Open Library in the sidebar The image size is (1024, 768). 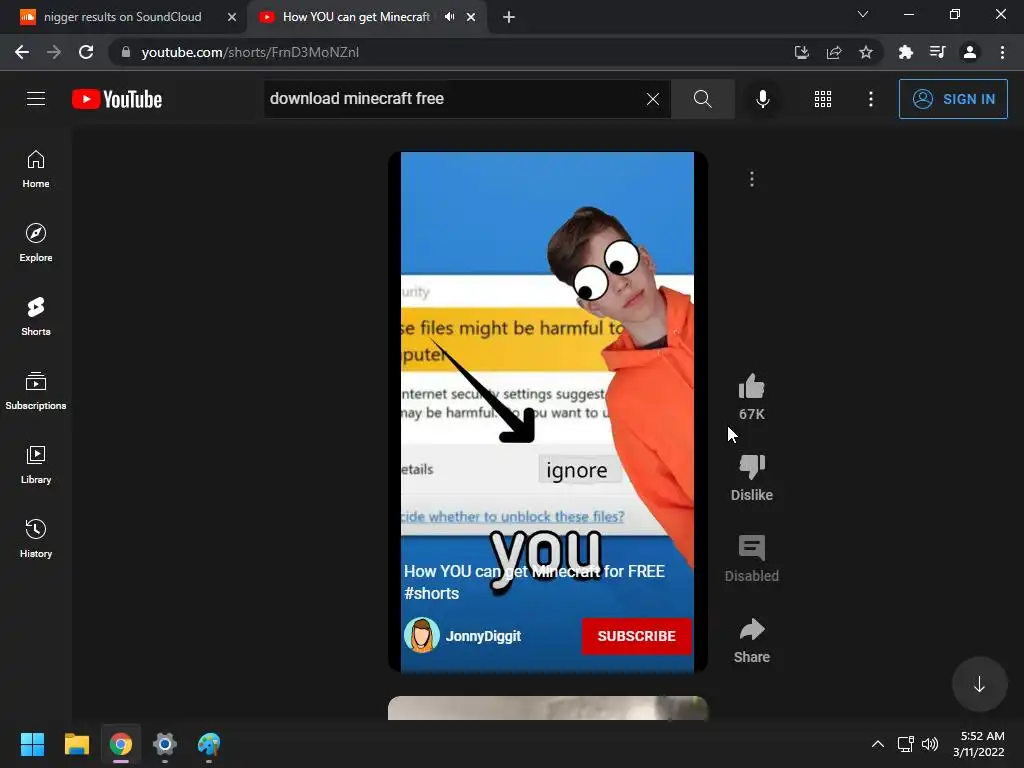[x=36, y=464]
